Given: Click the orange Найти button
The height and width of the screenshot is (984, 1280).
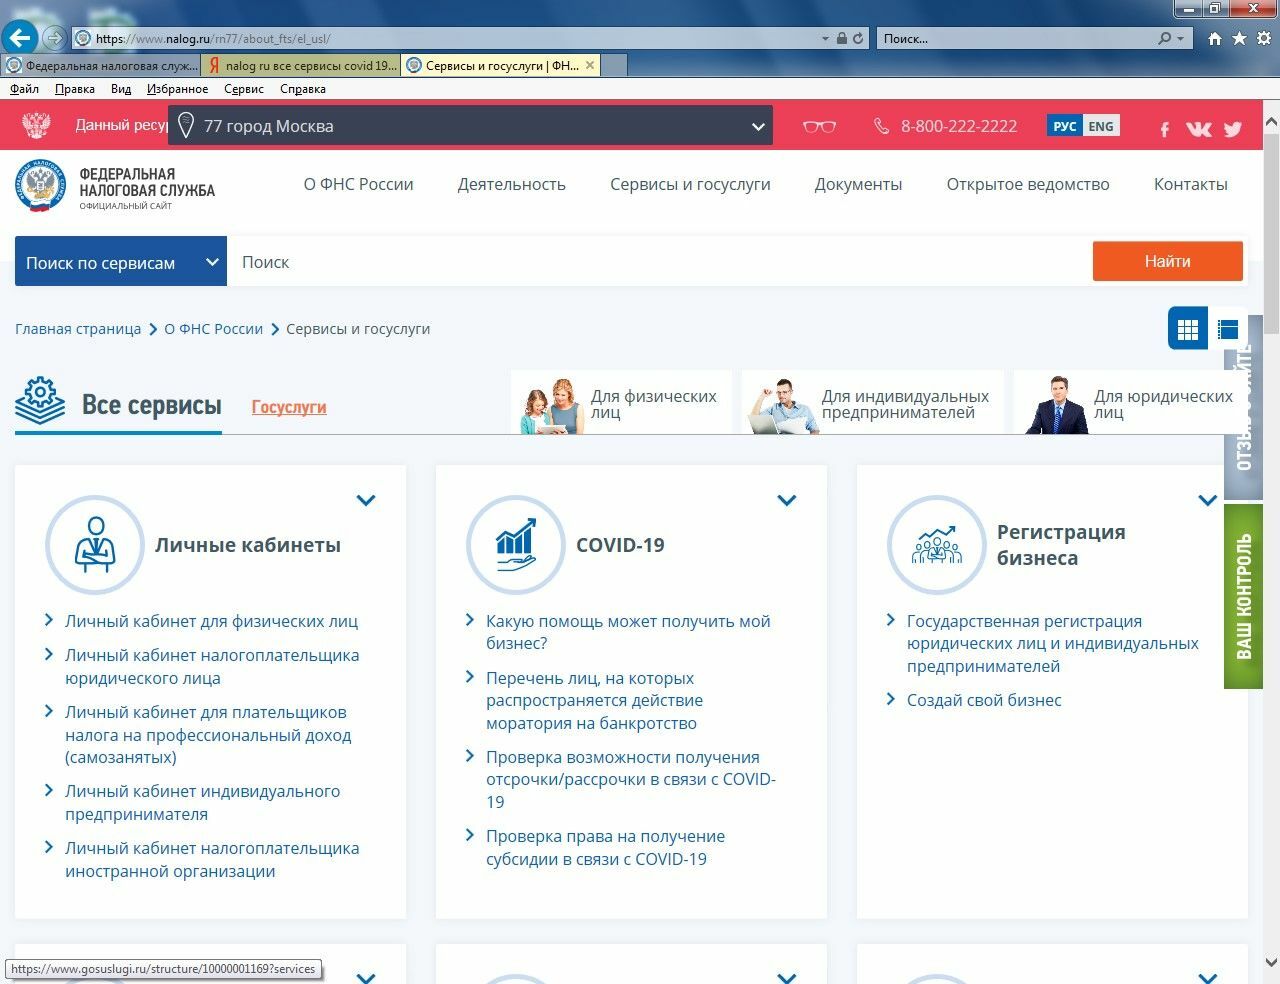Looking at the screenshot, I should [x=1167, y=261].
